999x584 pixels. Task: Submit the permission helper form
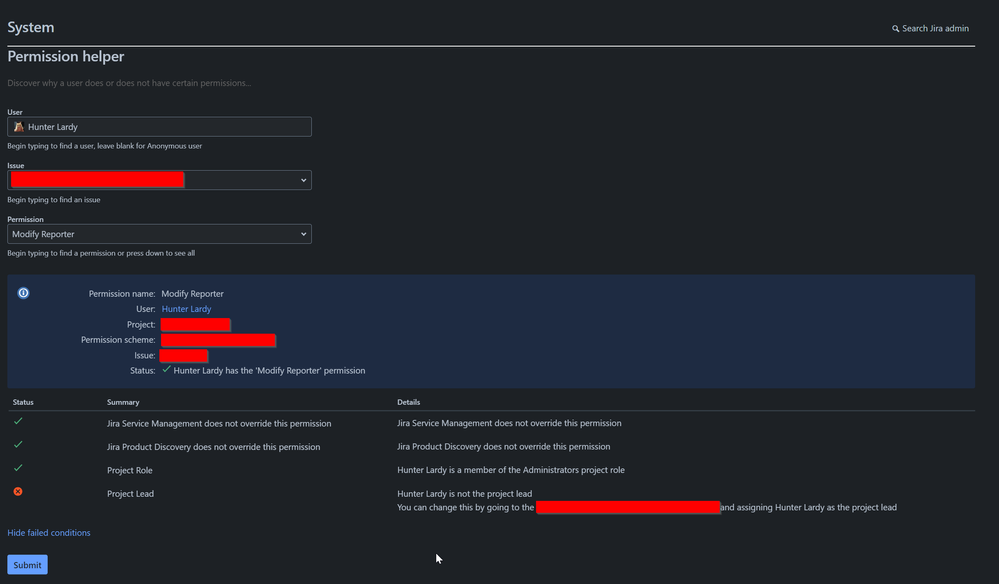click(x=27, y=565)
